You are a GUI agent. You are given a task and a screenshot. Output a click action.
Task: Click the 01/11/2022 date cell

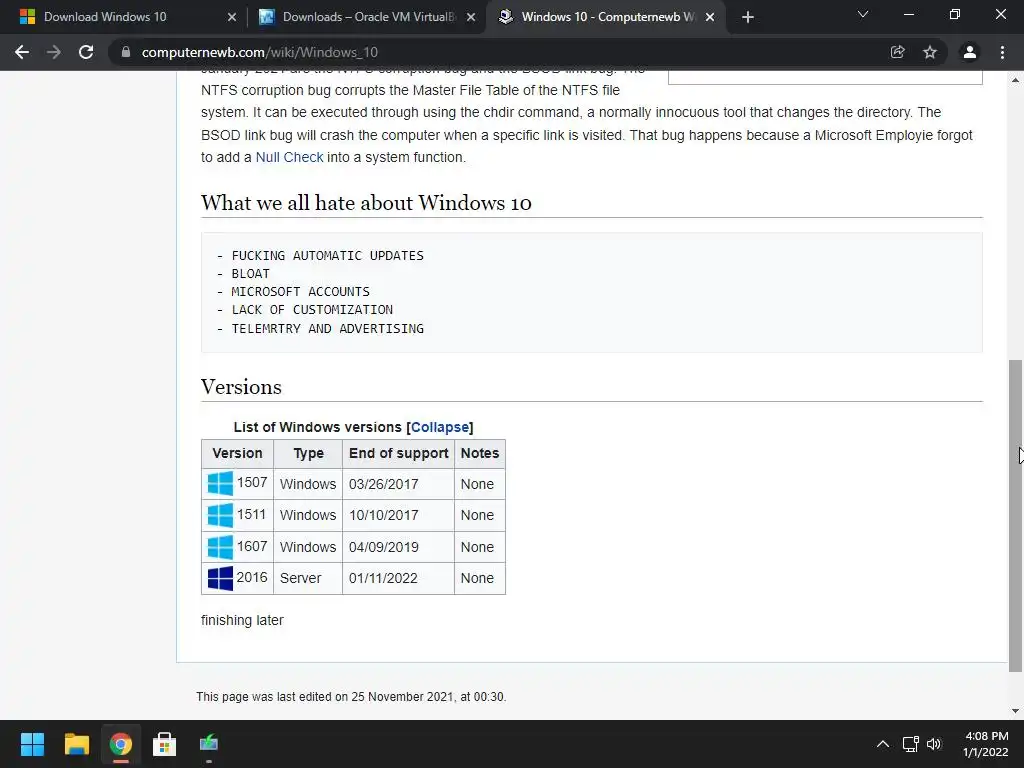(x=398, y=578)
